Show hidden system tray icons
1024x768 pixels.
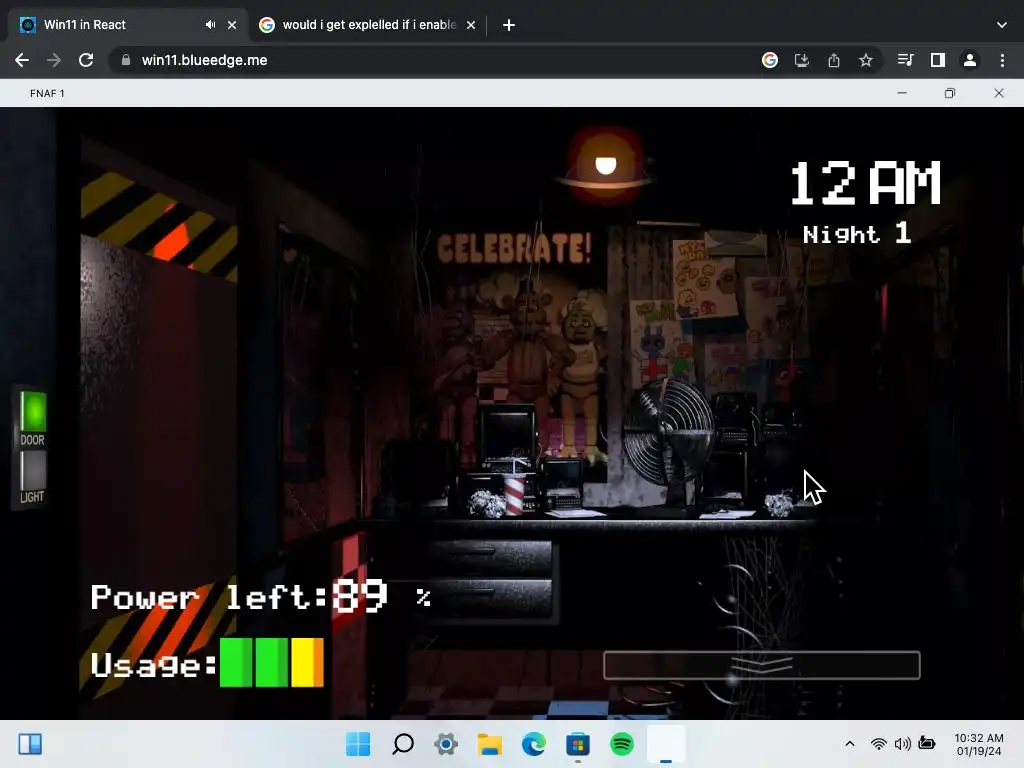pyautogui.click(x=850, y=744)
